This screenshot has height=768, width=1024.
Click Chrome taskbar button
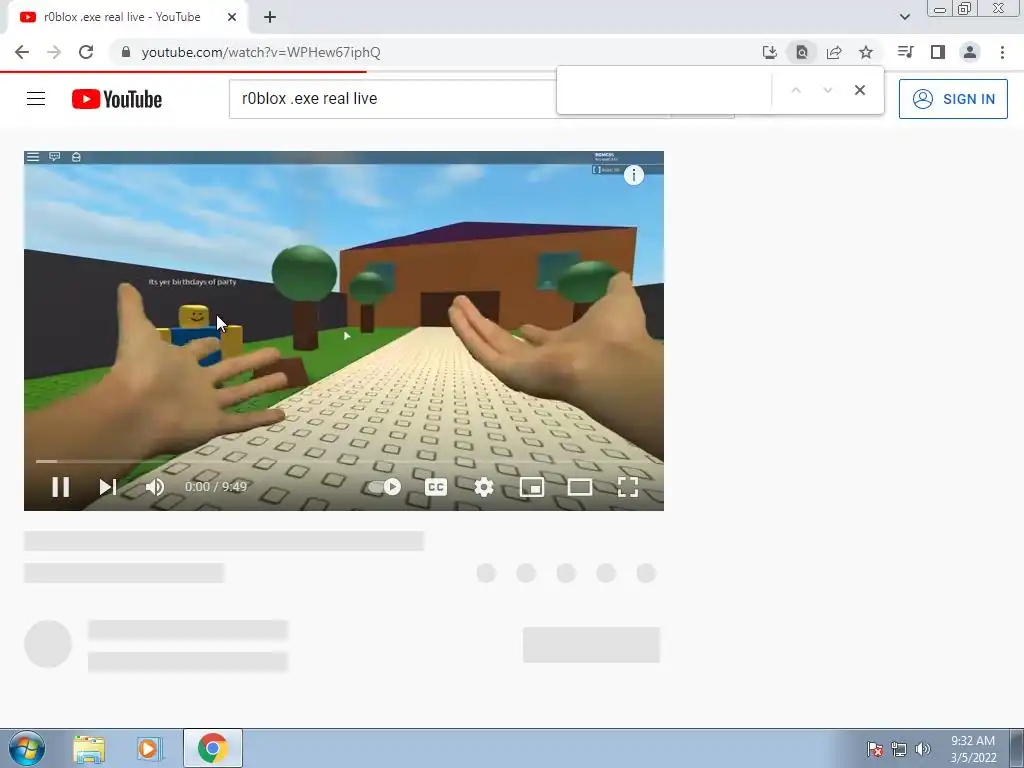213,748
